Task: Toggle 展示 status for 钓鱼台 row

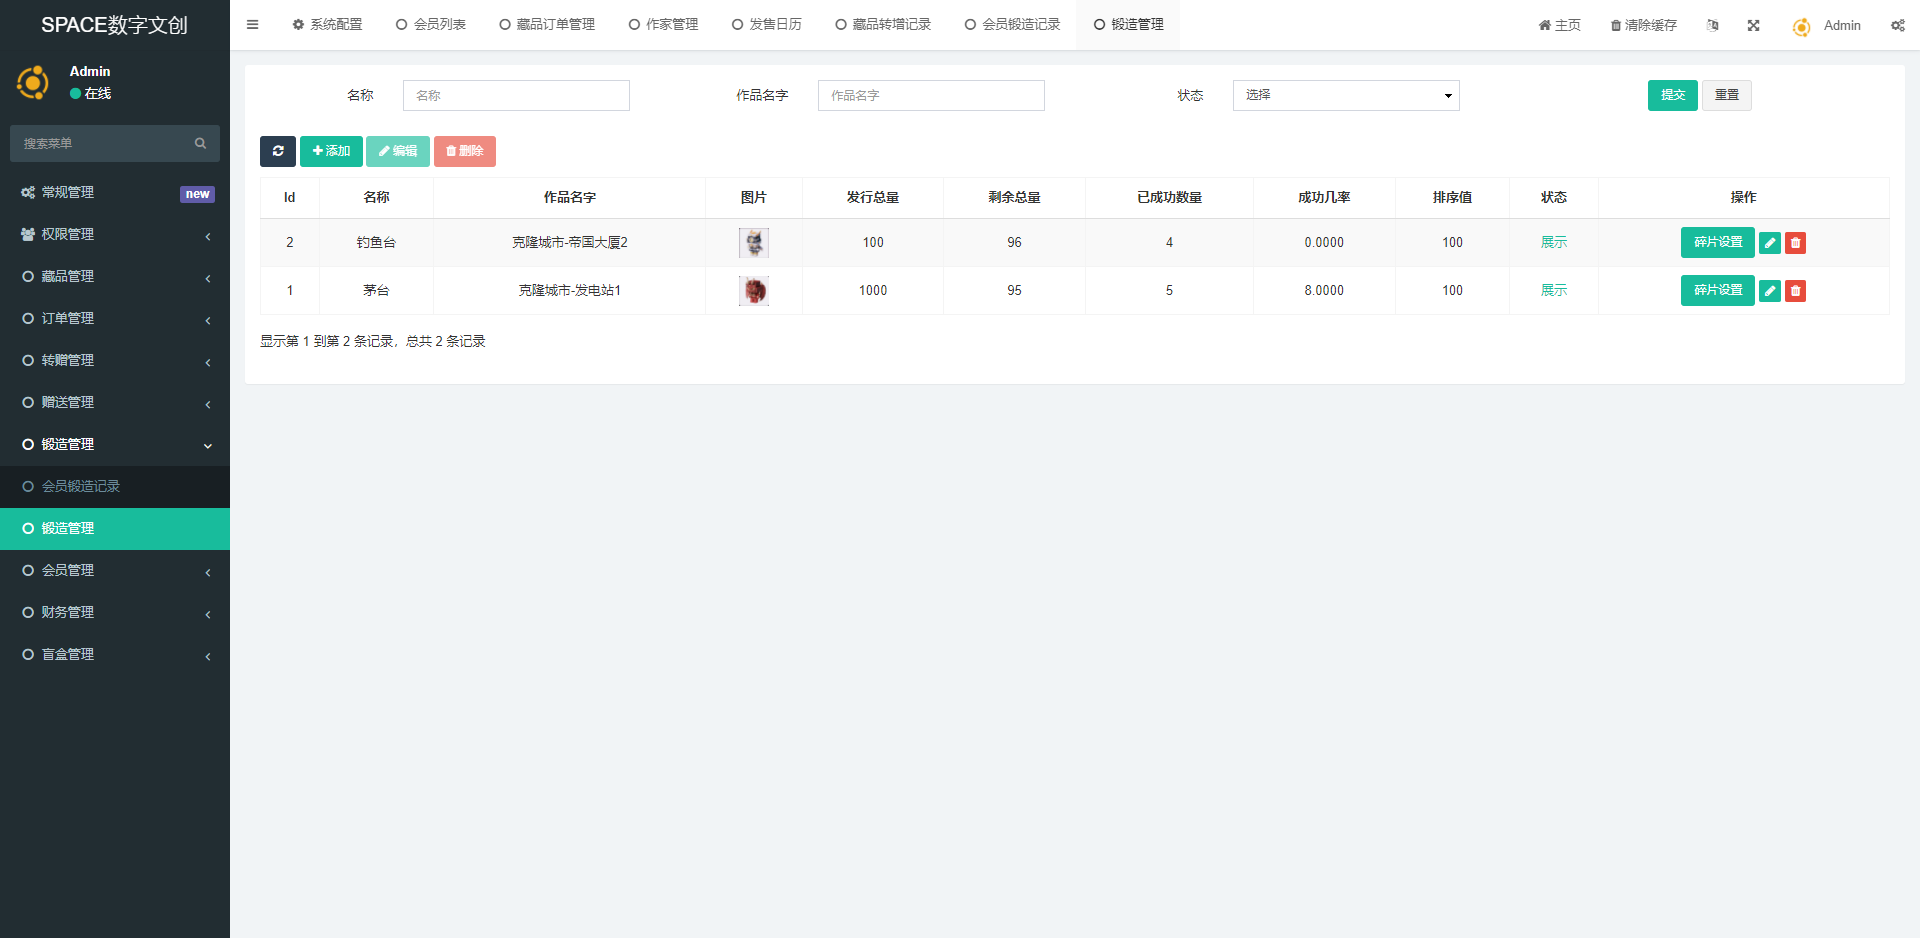Action: 1553,243
